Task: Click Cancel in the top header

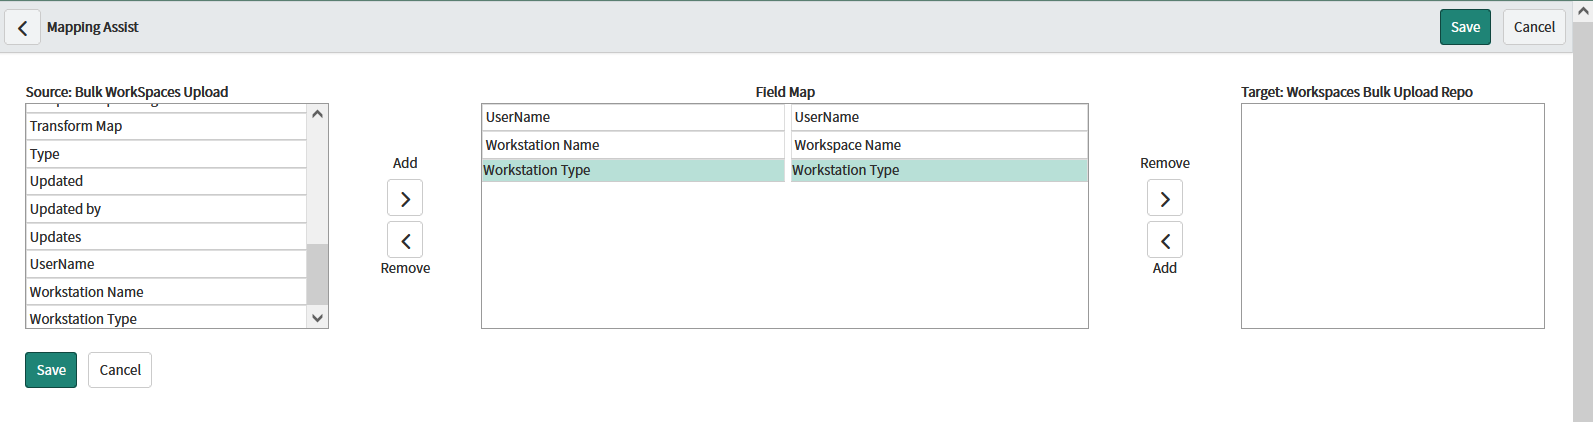Action: (x=1534, y=27)
